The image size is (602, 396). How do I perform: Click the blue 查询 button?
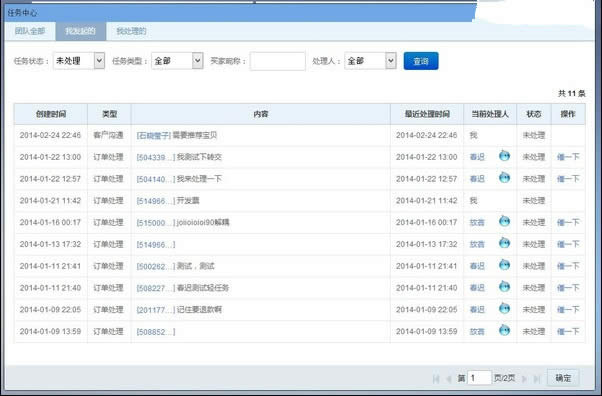click(421, 61)
